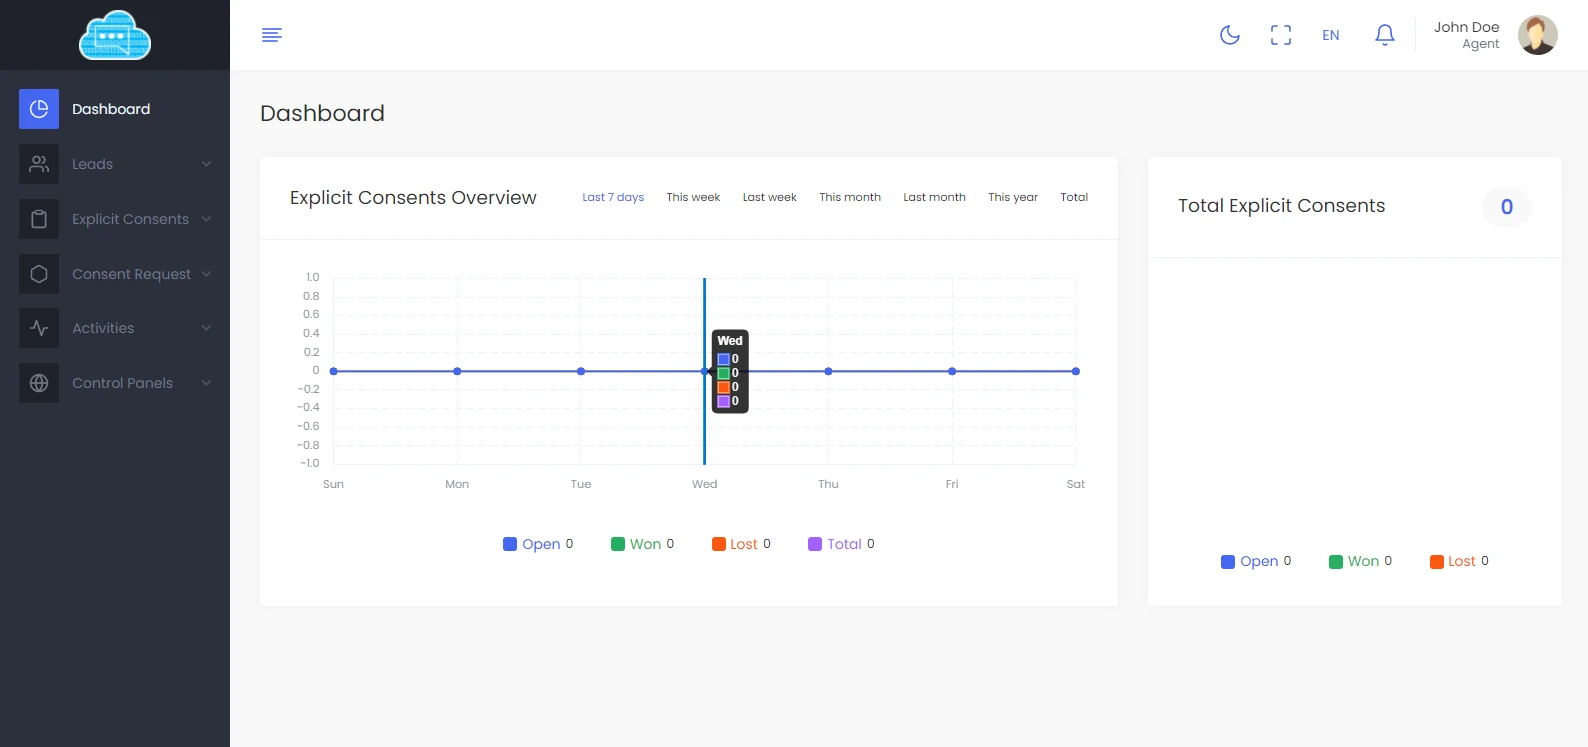1588x747 pixels.
Task: Open notifications bell
Action: (1385, 35)
